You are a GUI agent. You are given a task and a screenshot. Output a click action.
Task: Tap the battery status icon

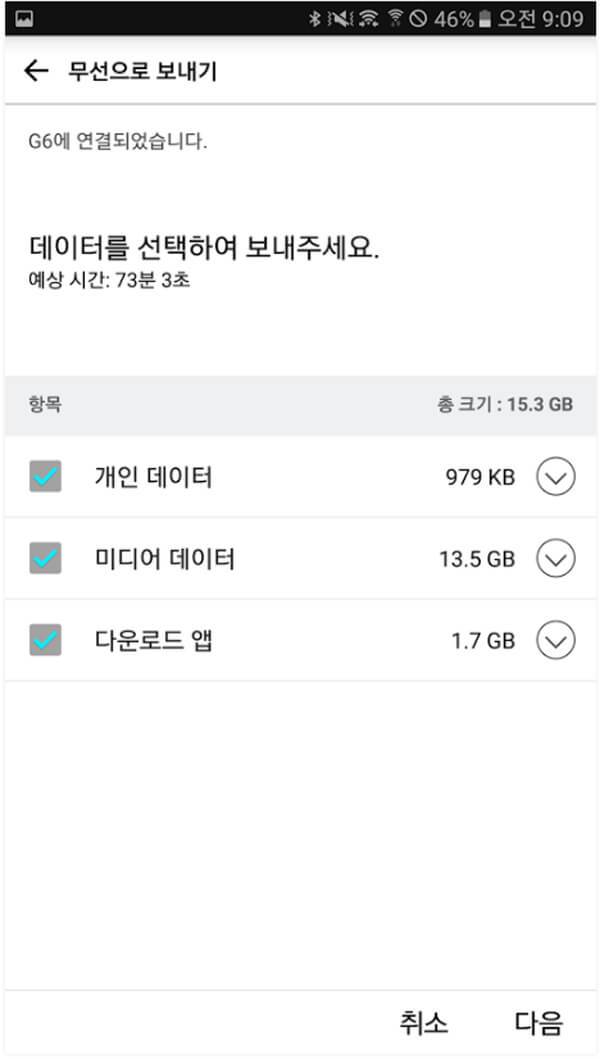(486, 18)
